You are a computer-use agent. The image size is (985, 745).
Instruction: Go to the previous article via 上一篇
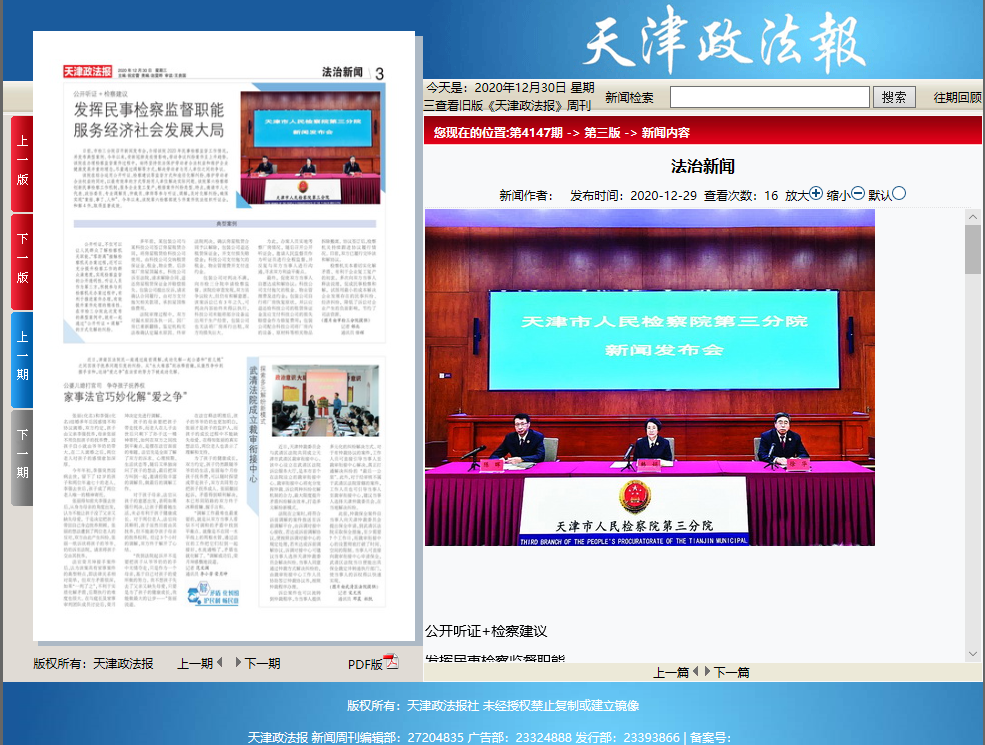click(671, 672)
